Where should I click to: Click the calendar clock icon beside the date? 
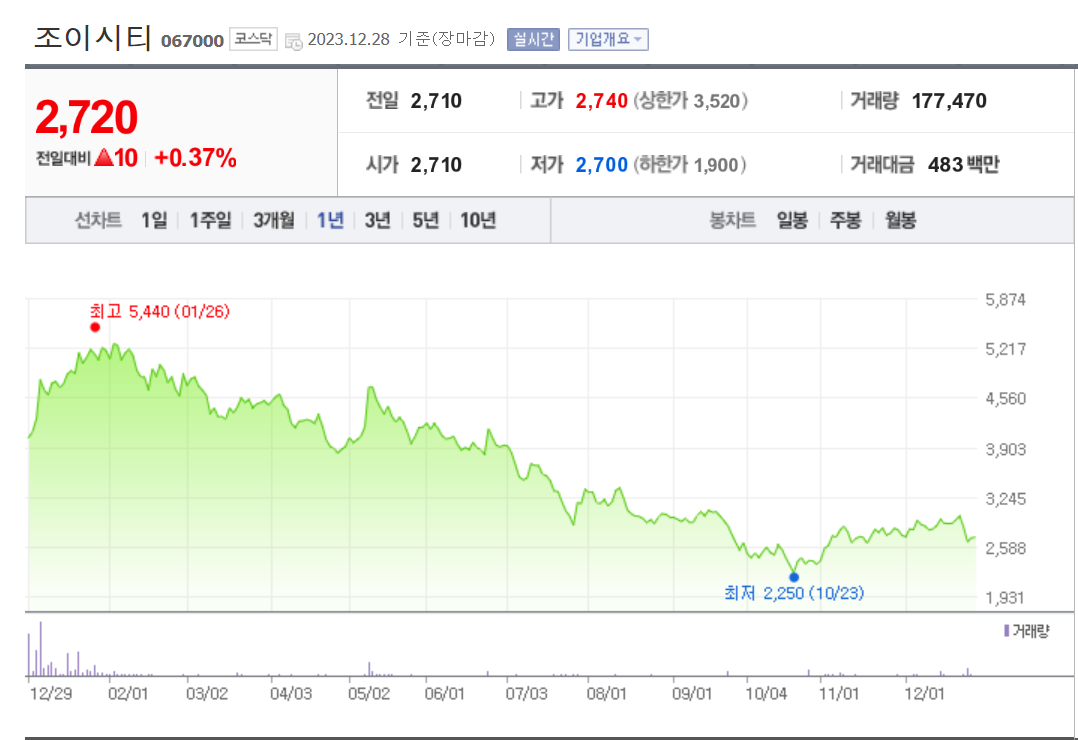tap(294, 41)
